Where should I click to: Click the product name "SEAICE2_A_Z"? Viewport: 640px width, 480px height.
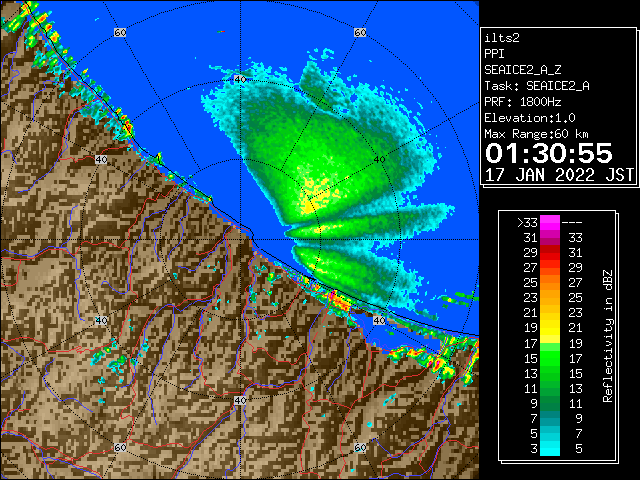pyautogui.click(x=523, y=70)
